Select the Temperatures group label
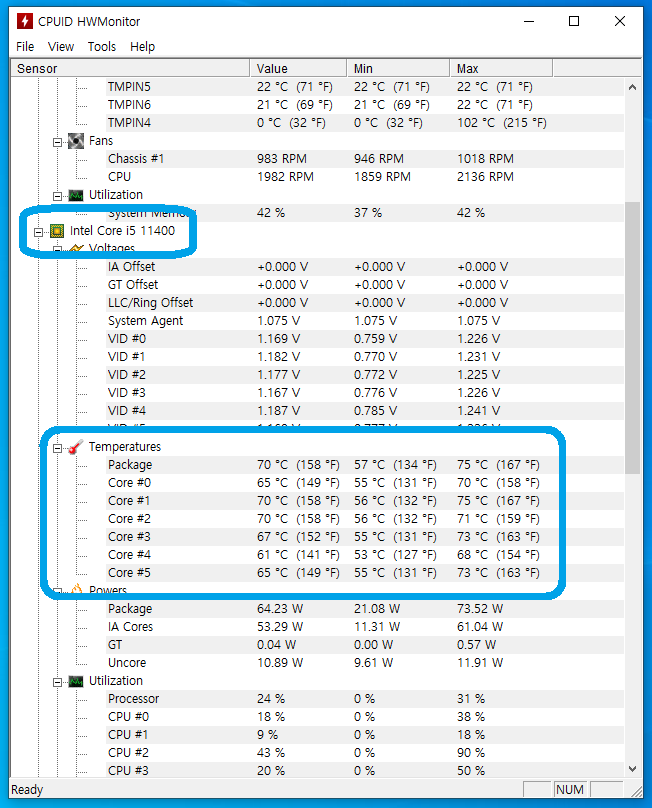 click(x=125, y=447)
